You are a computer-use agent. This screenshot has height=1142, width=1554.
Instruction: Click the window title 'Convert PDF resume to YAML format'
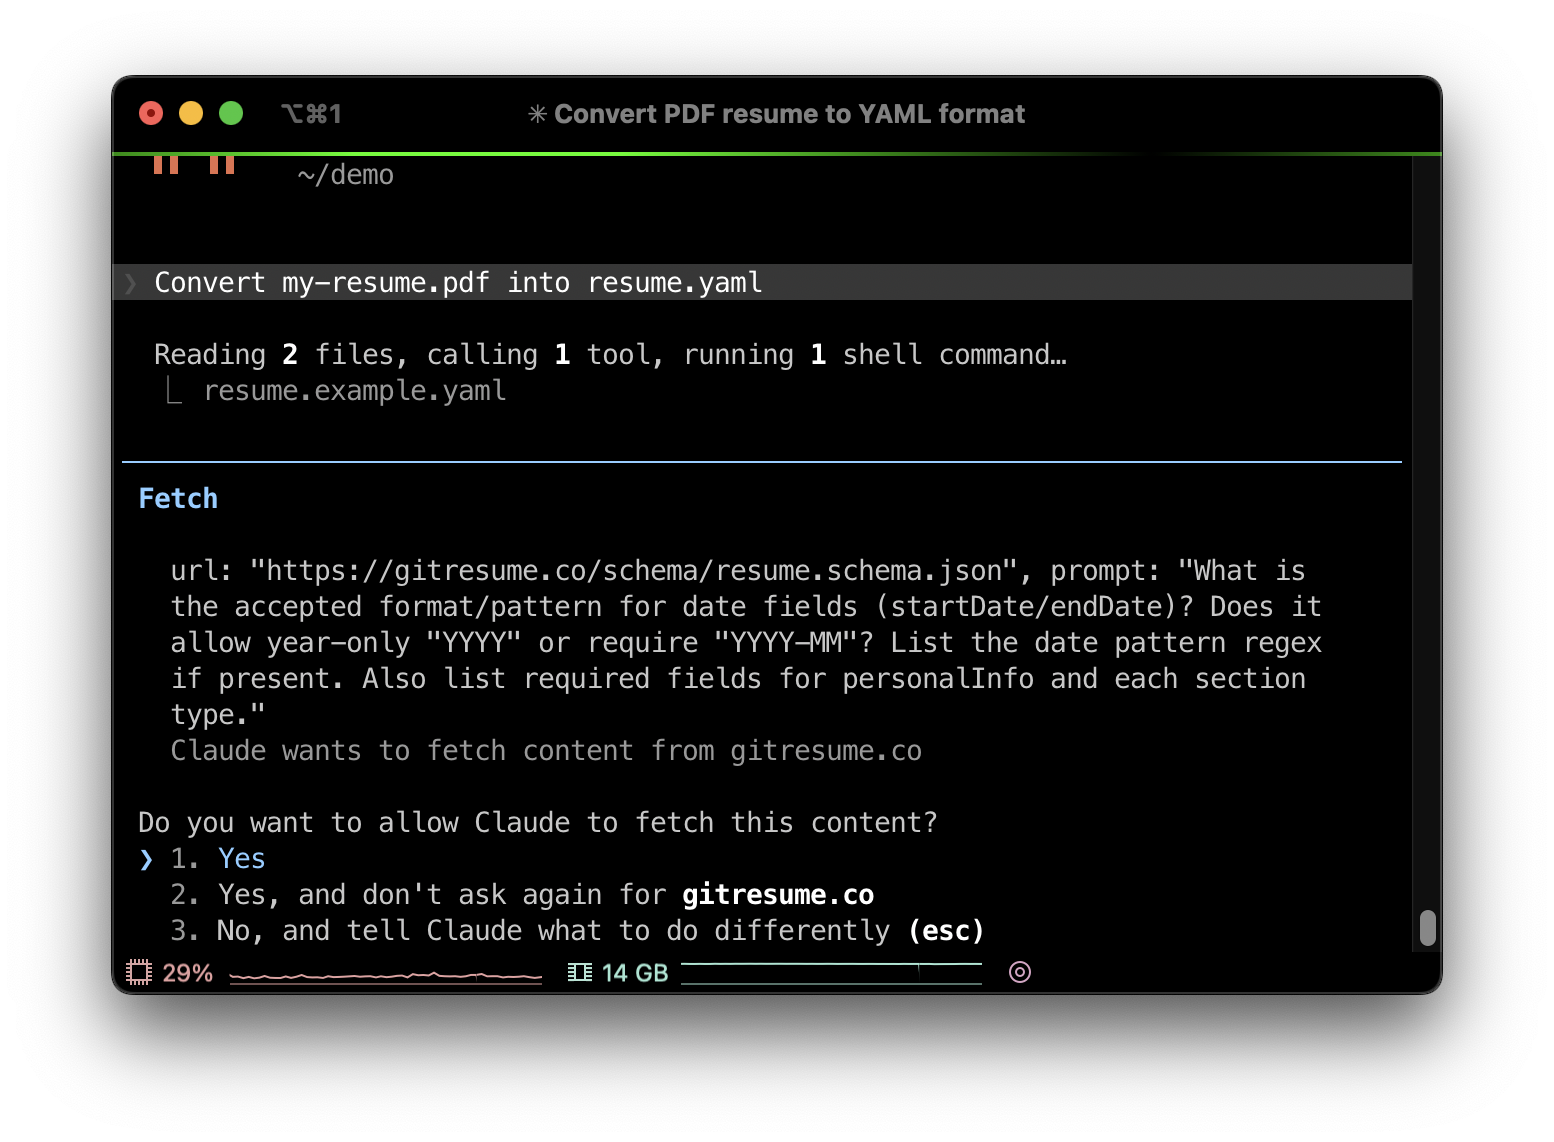pos(790,114)
